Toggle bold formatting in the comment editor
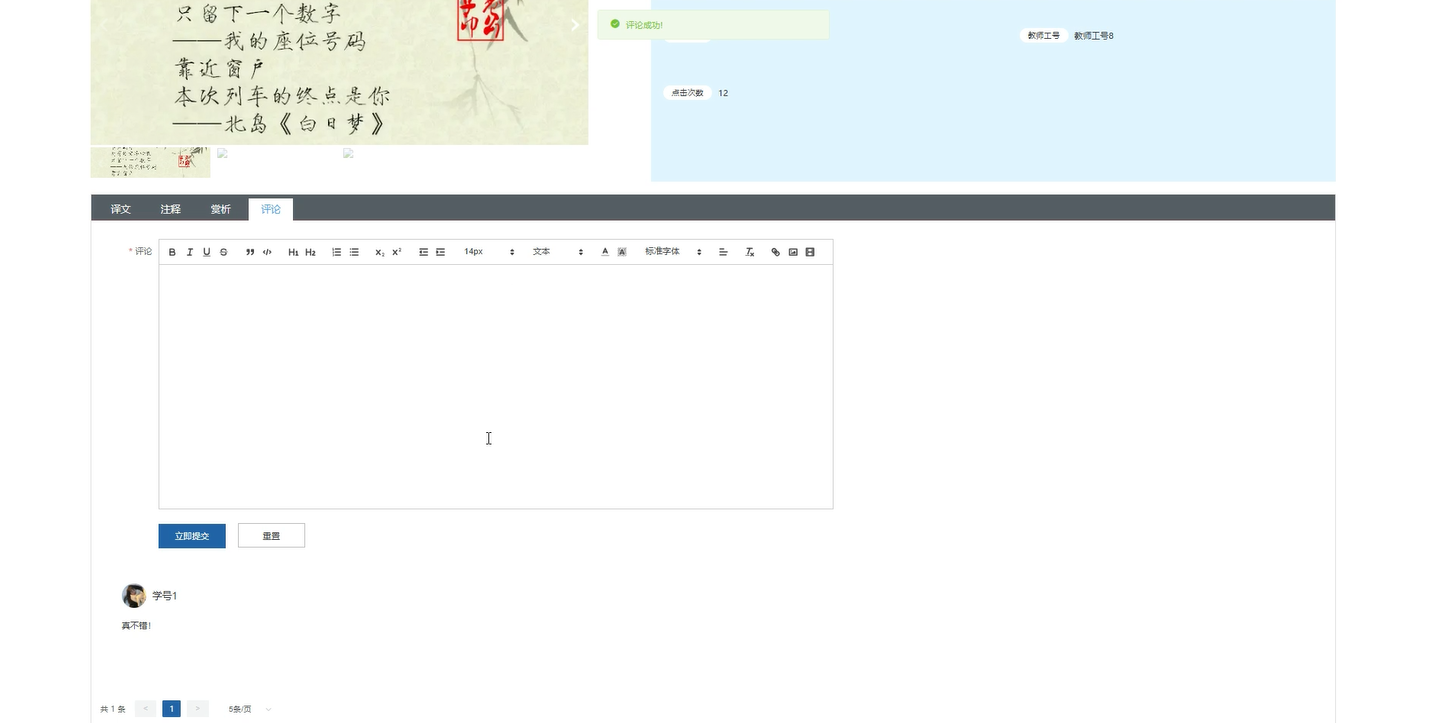The image size is (1431, 723). (172, 251)
